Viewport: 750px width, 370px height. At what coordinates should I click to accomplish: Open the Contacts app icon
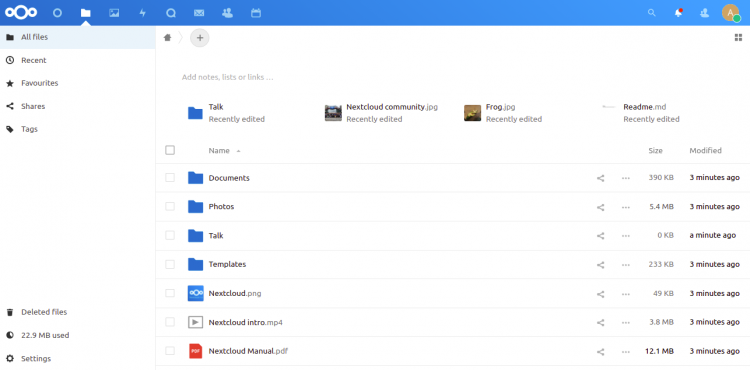[x=227, y=13]
